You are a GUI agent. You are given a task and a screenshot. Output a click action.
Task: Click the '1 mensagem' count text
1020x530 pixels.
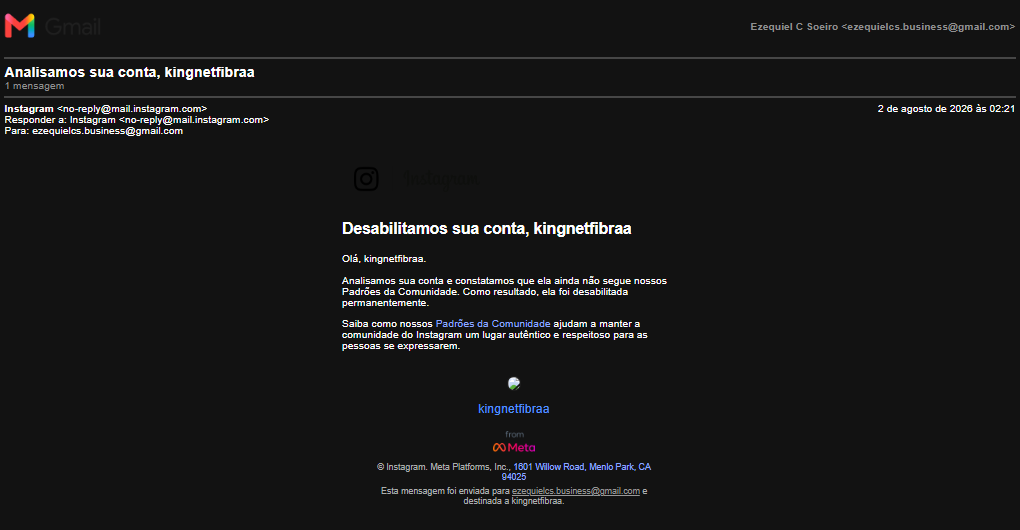[34, 86]
